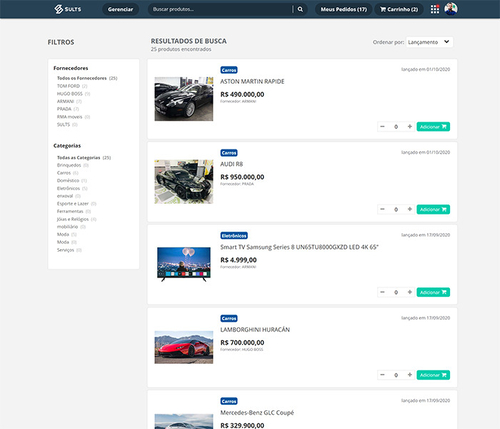This screenshot has width=500, height=429.
Task: Filter by category Doméstico
Action: coord(72,180)
